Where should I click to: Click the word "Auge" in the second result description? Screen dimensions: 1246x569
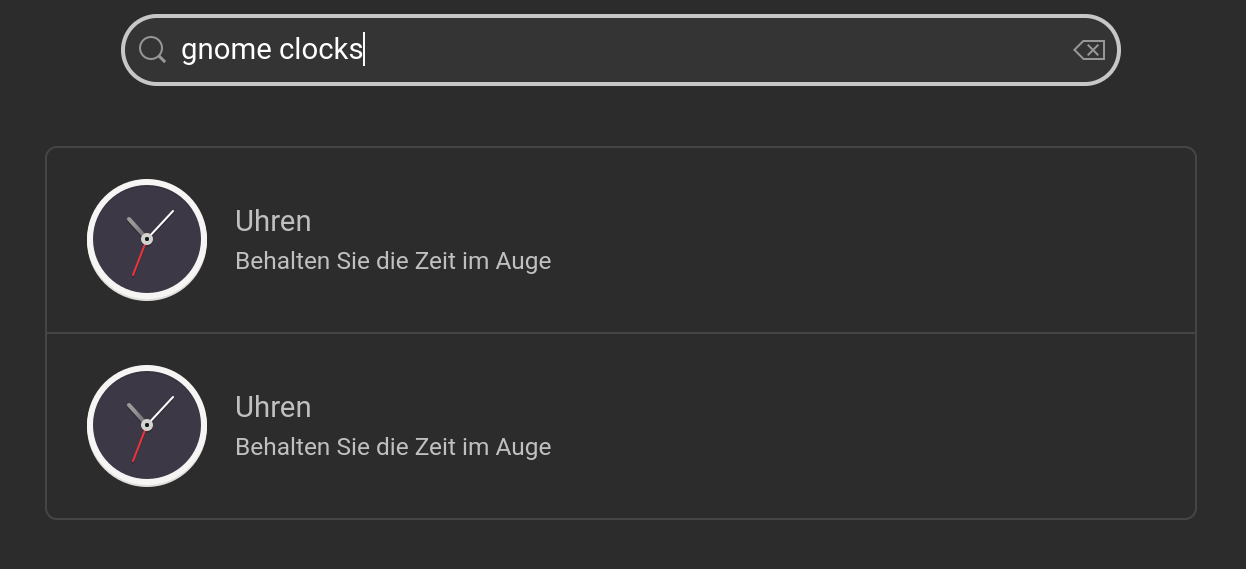pos(523,447)
